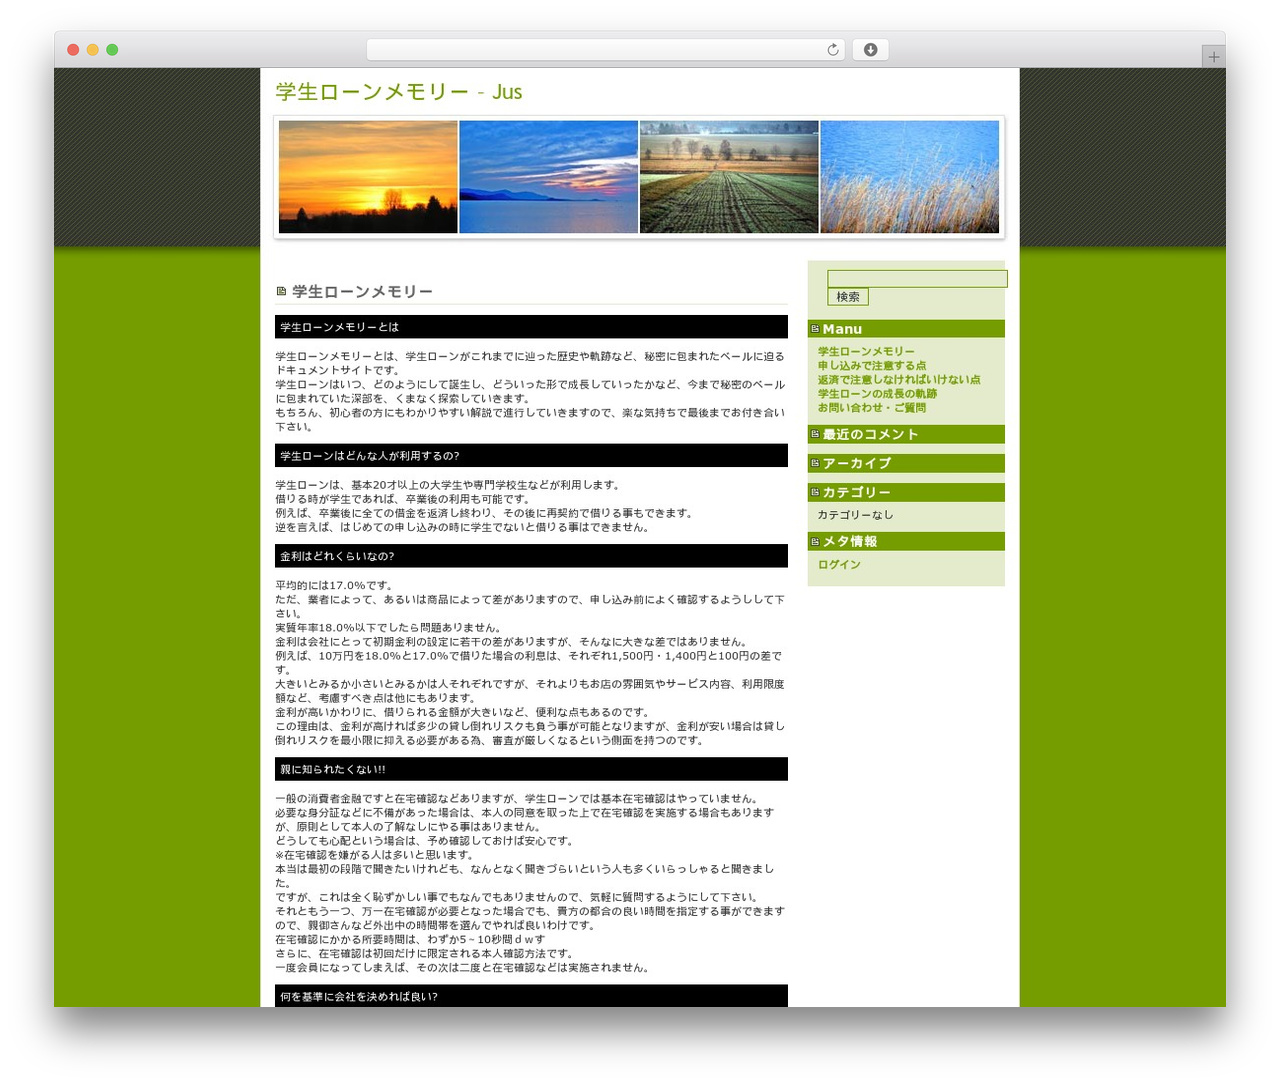Open お問い合わせ・ご質問 contact link
Viewport: 1280px width, 1084px height.
pos(872,408)
